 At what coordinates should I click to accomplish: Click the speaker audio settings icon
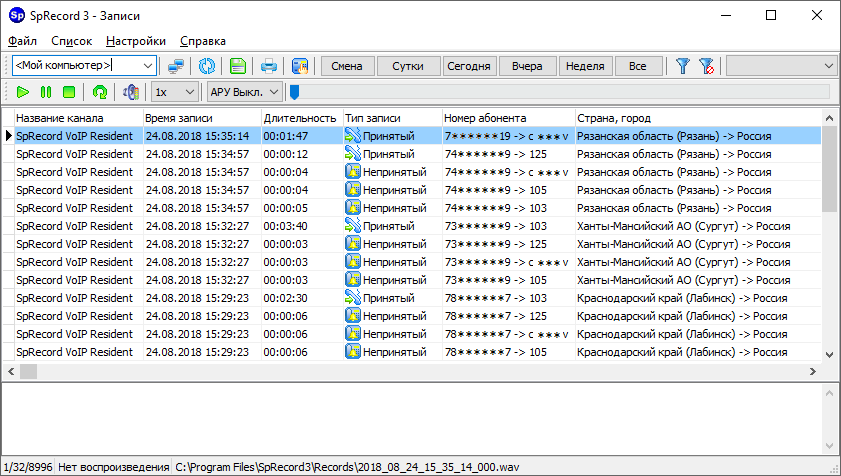130,92
